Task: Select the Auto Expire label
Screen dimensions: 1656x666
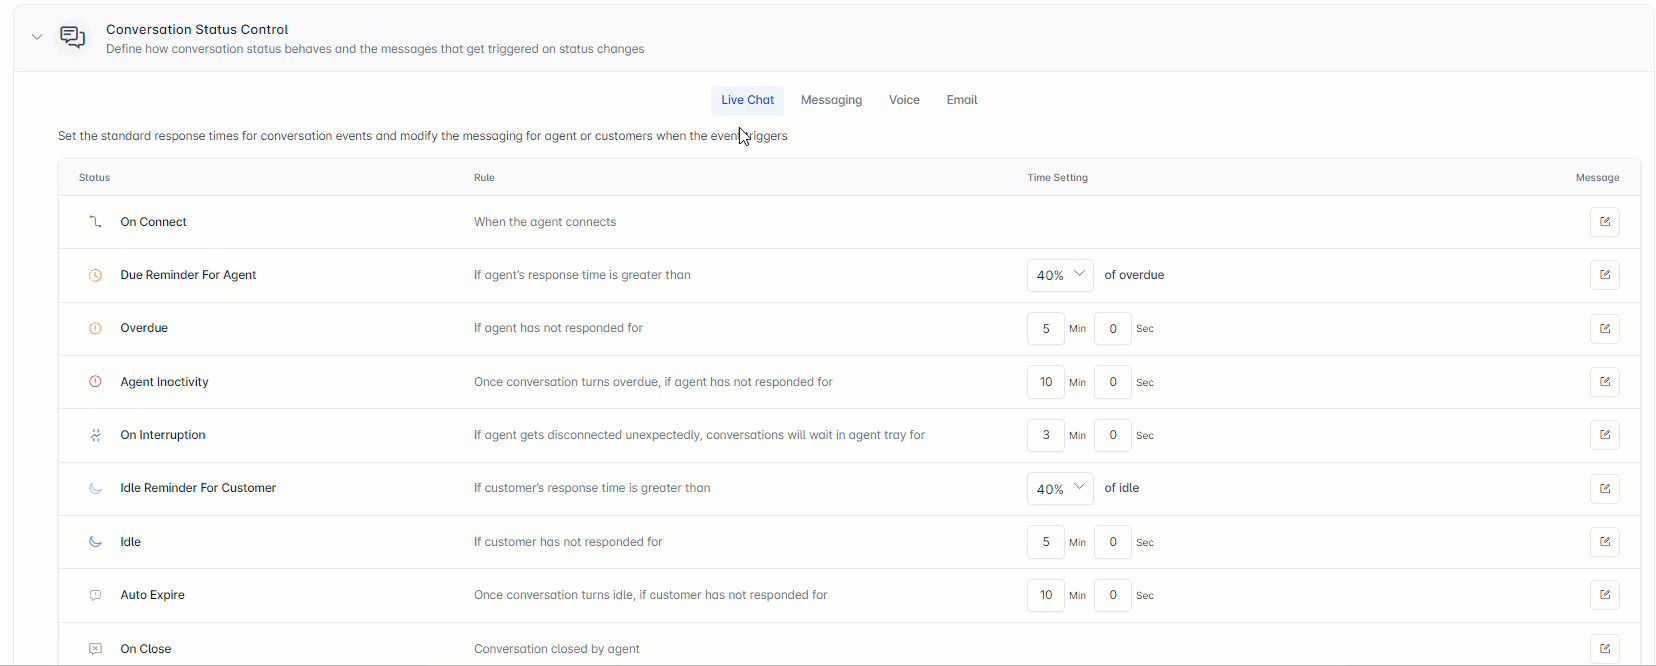Action: point(152,595)
